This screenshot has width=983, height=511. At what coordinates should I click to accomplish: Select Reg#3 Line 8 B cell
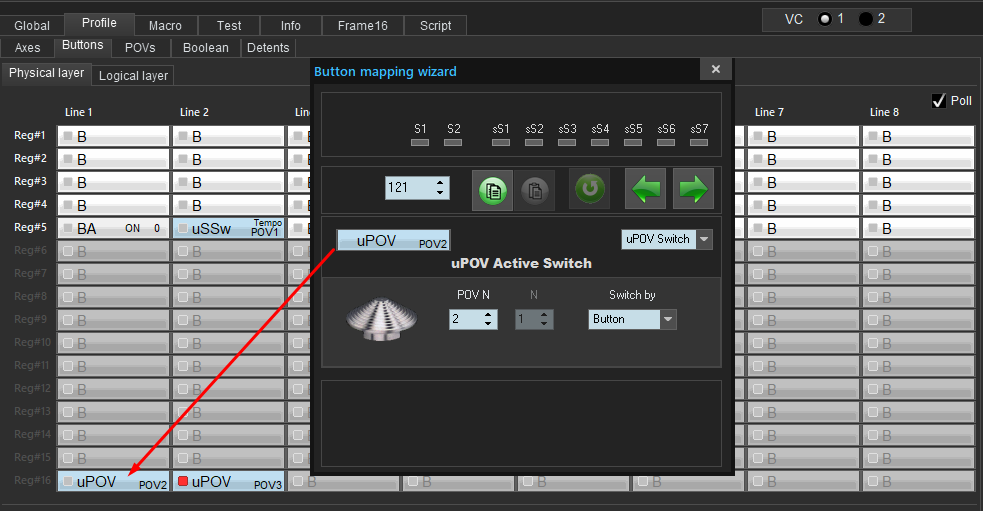pos(918,182)
